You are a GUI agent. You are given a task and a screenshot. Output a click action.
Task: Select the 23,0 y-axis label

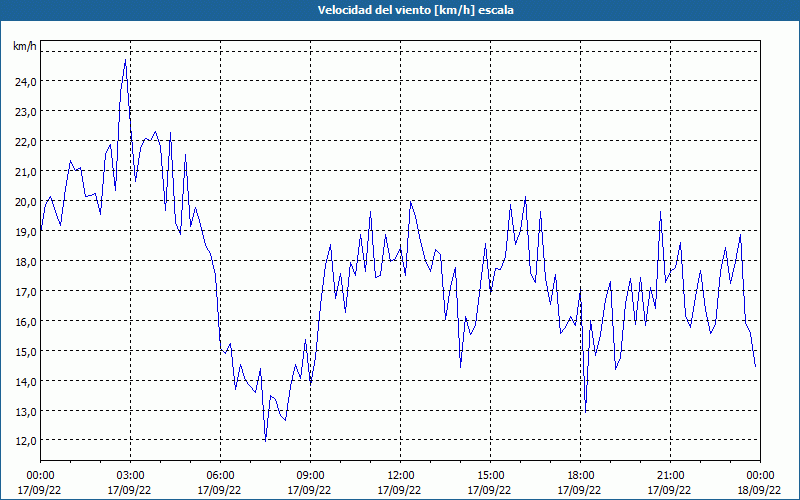click(x=26, y=112)
